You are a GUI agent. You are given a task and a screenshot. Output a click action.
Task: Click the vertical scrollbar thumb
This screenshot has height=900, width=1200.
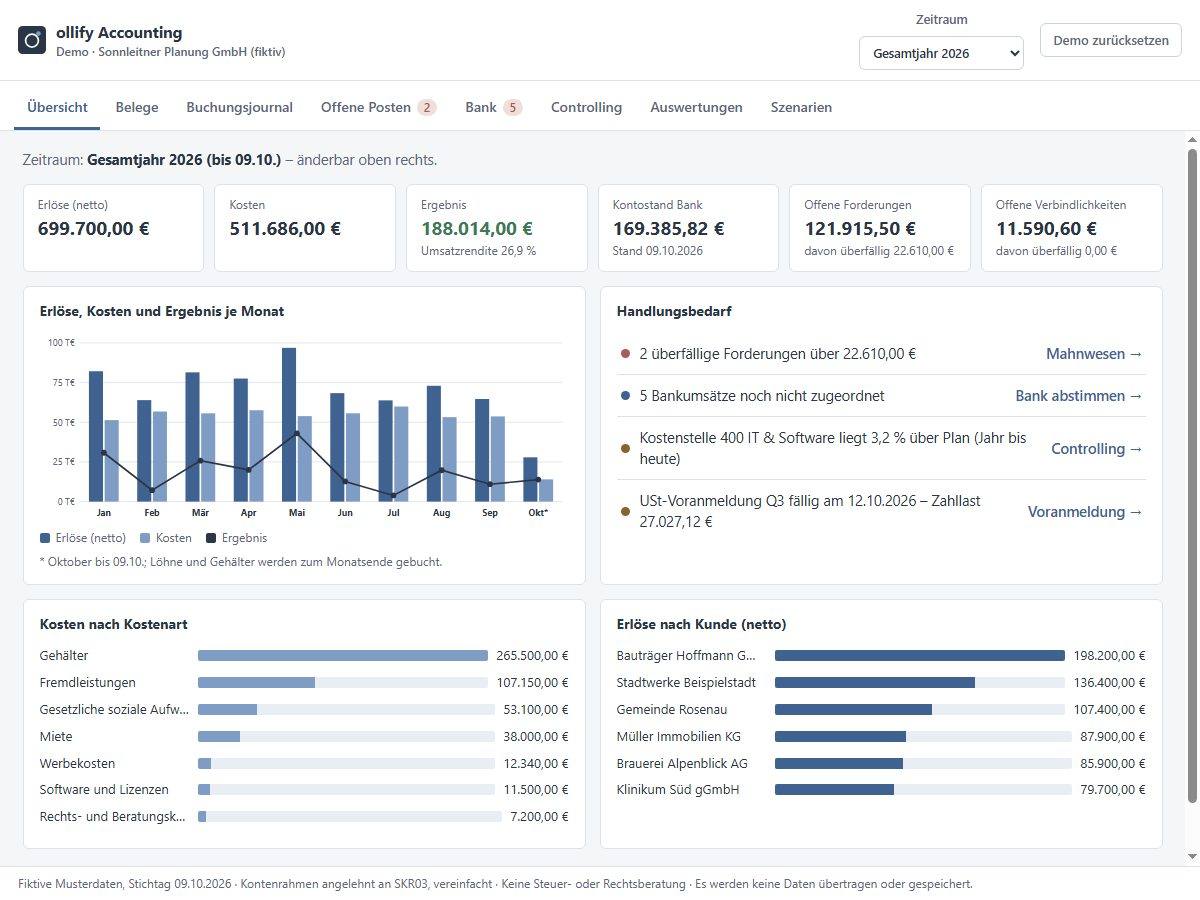(1191, 475)
